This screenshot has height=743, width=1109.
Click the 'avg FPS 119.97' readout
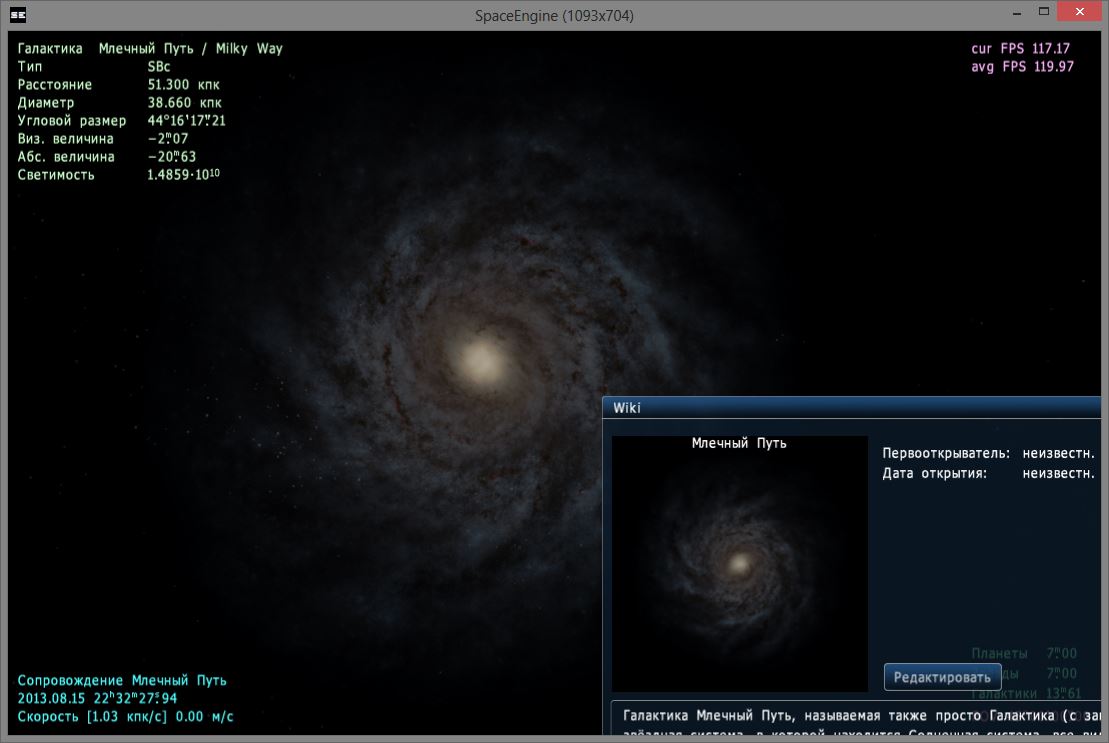pos(1022,66)
